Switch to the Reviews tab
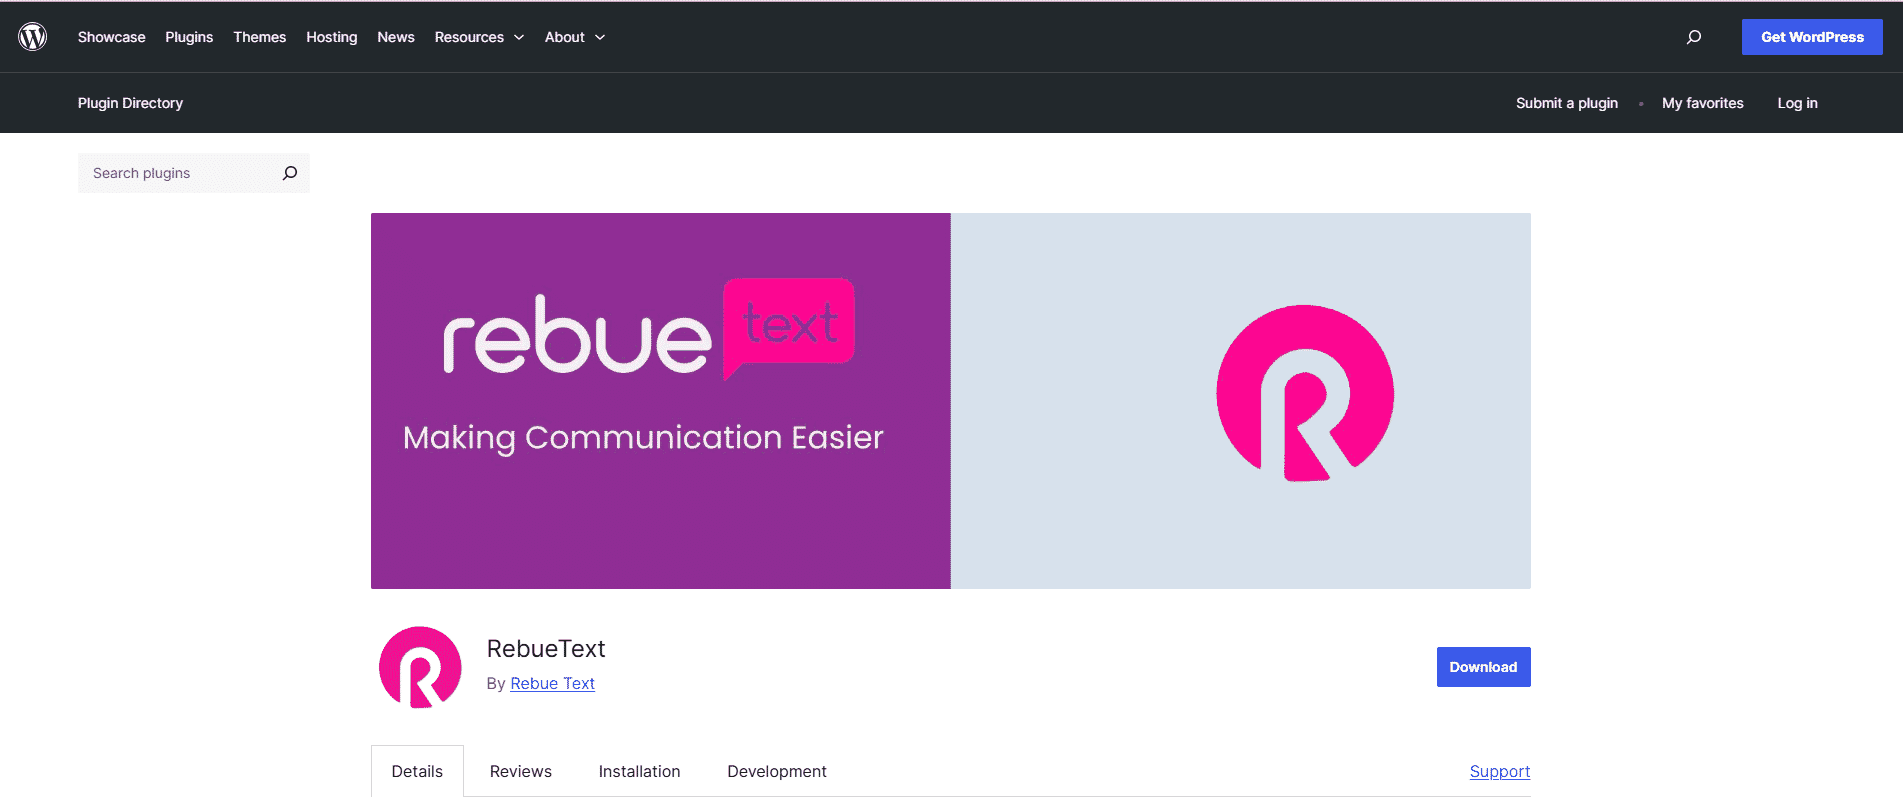 (x=521, y=771)
